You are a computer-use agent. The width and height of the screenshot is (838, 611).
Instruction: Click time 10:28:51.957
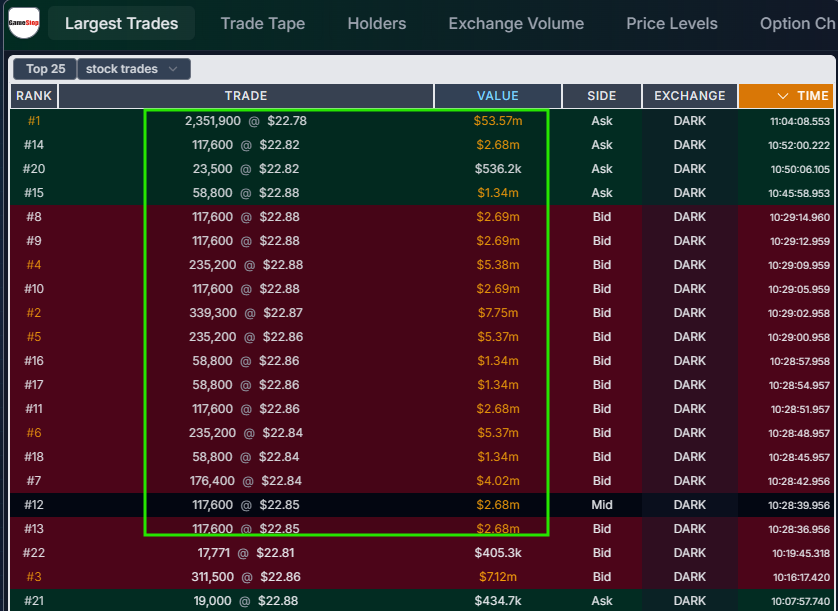pyautogui.click(x=800, y=409)
